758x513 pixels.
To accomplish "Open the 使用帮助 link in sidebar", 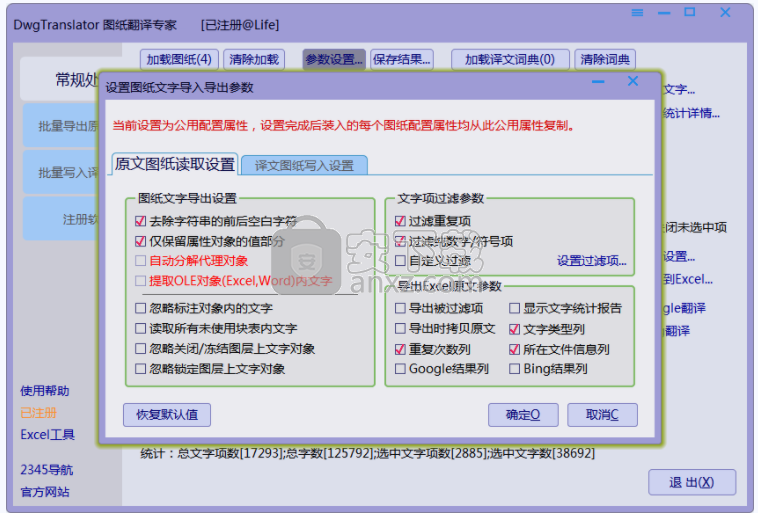I will [x=45, y=390].
